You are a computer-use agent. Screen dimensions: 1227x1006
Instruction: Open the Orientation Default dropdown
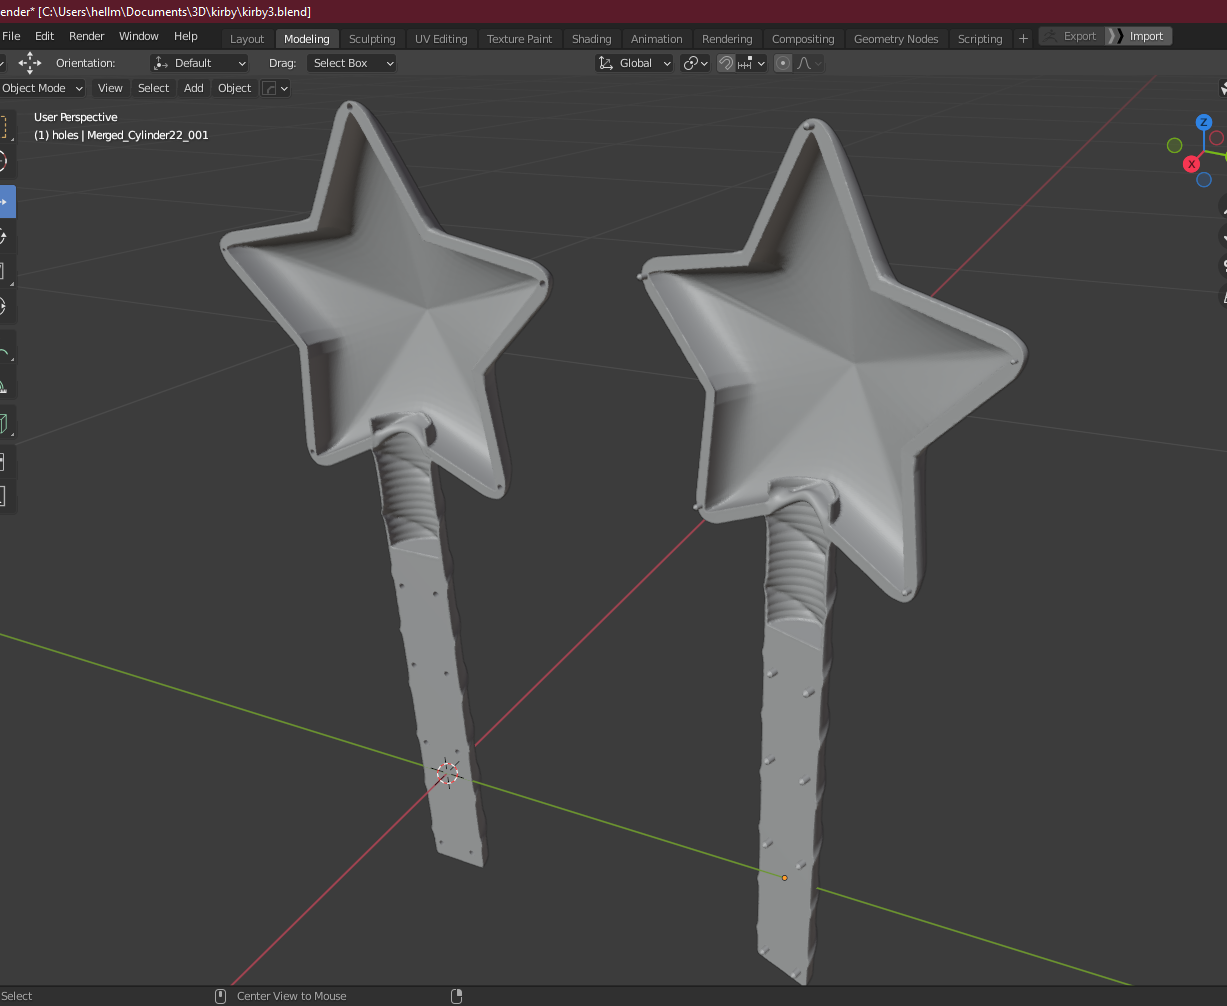tap(199, 63)
